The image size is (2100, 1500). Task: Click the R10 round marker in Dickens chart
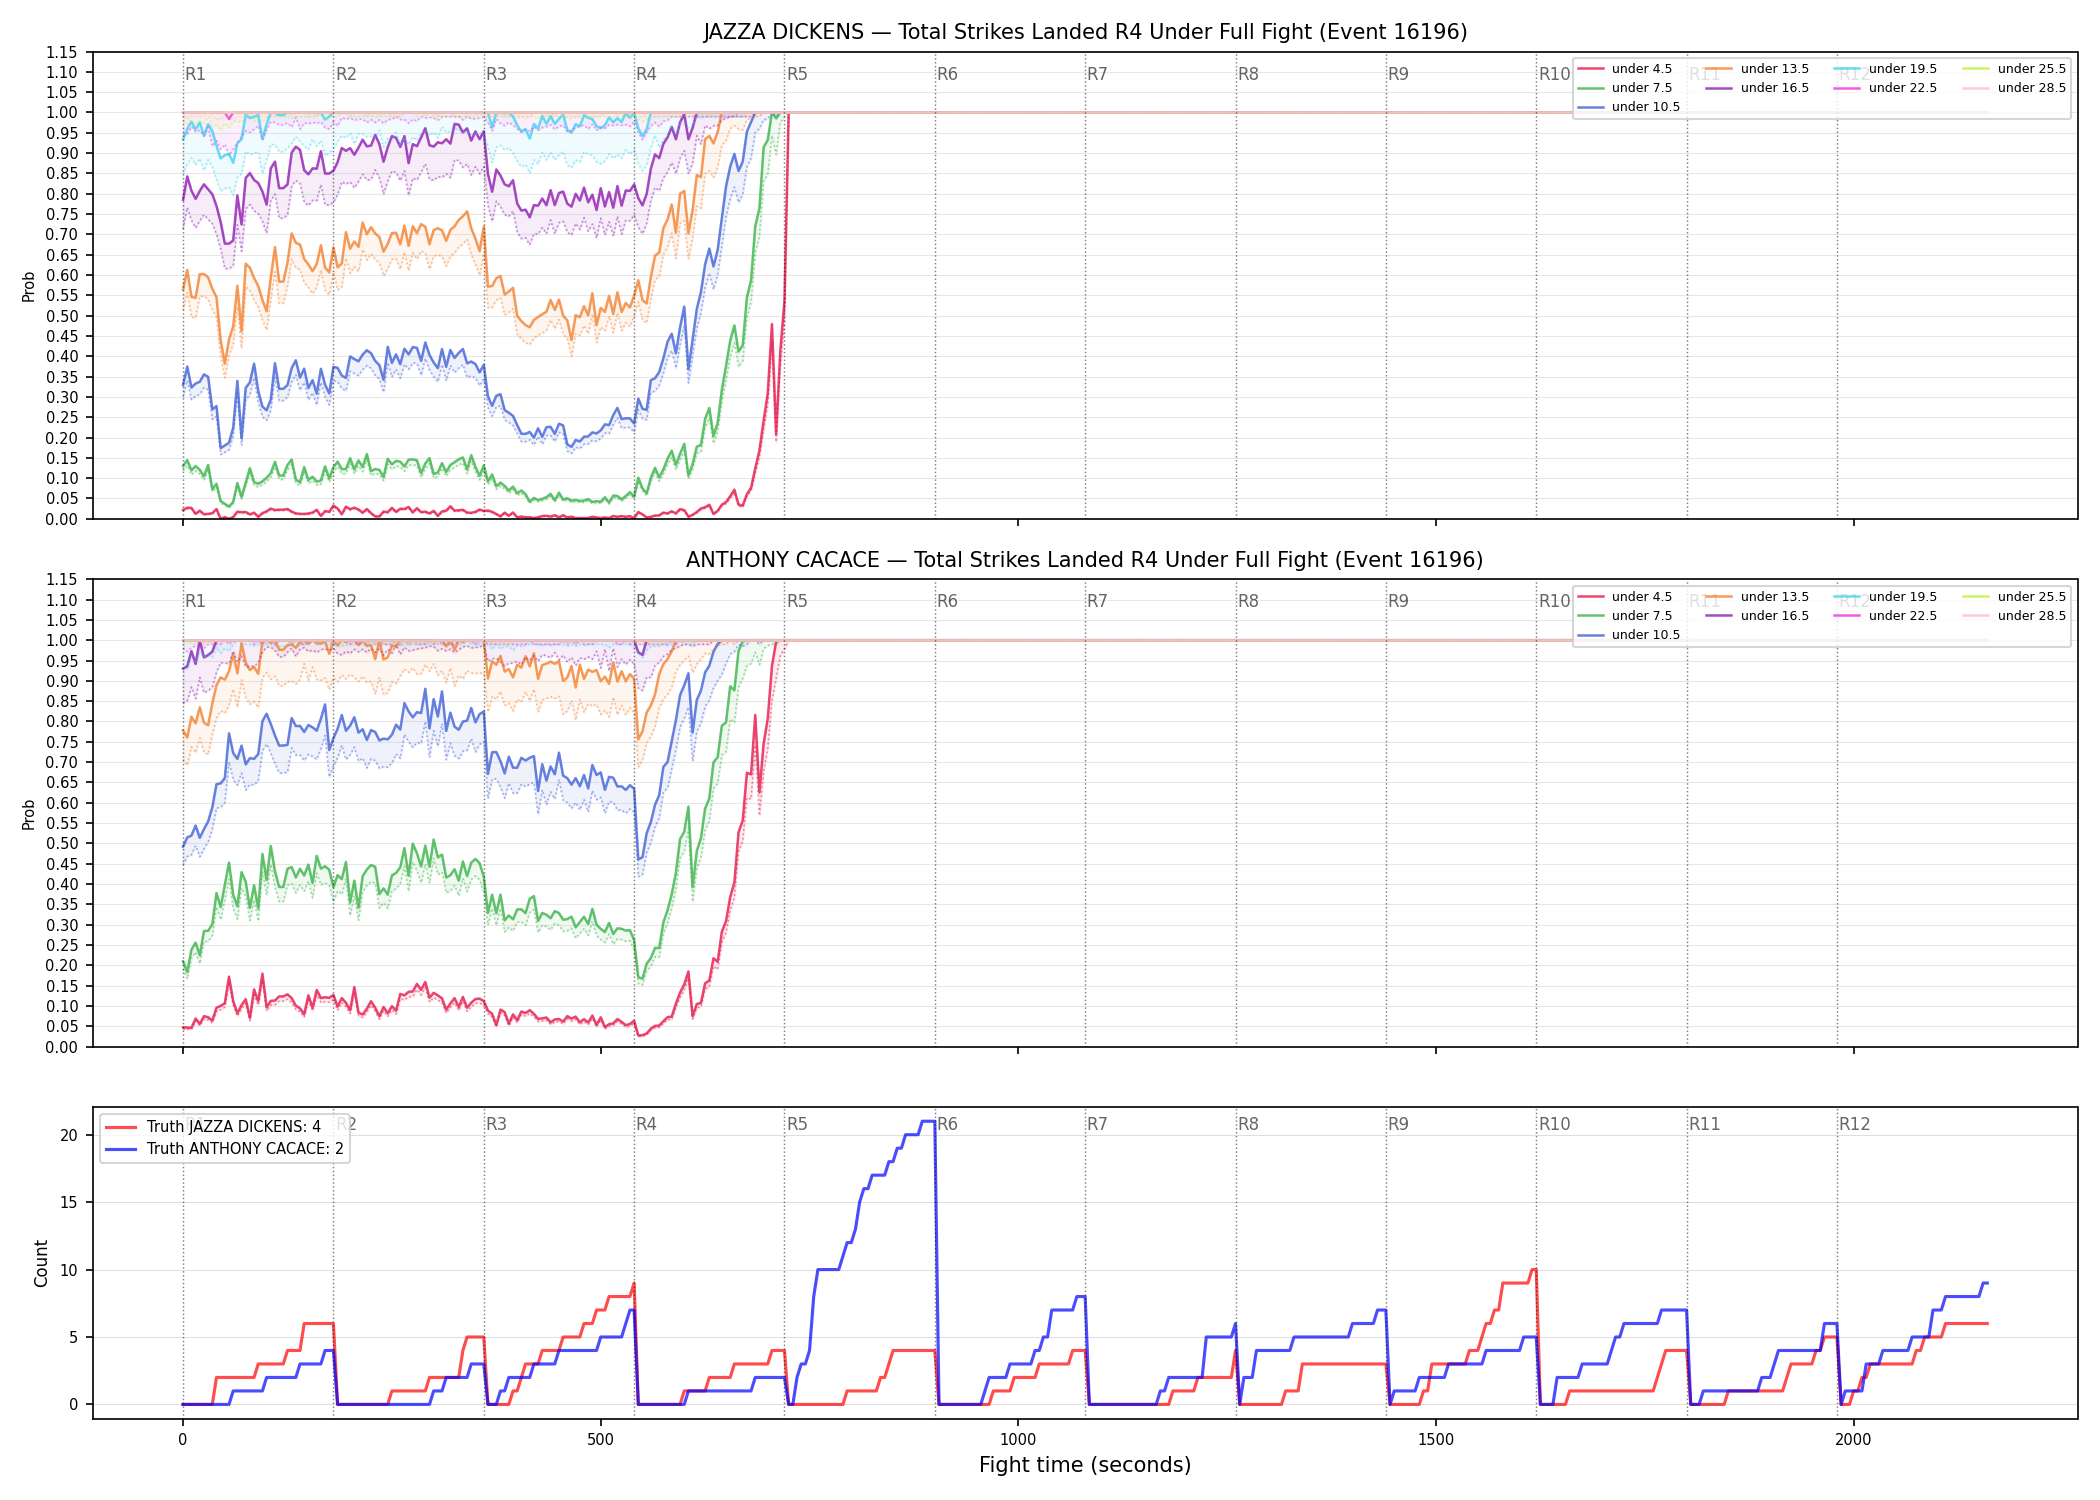click(x=1554, y=74)
